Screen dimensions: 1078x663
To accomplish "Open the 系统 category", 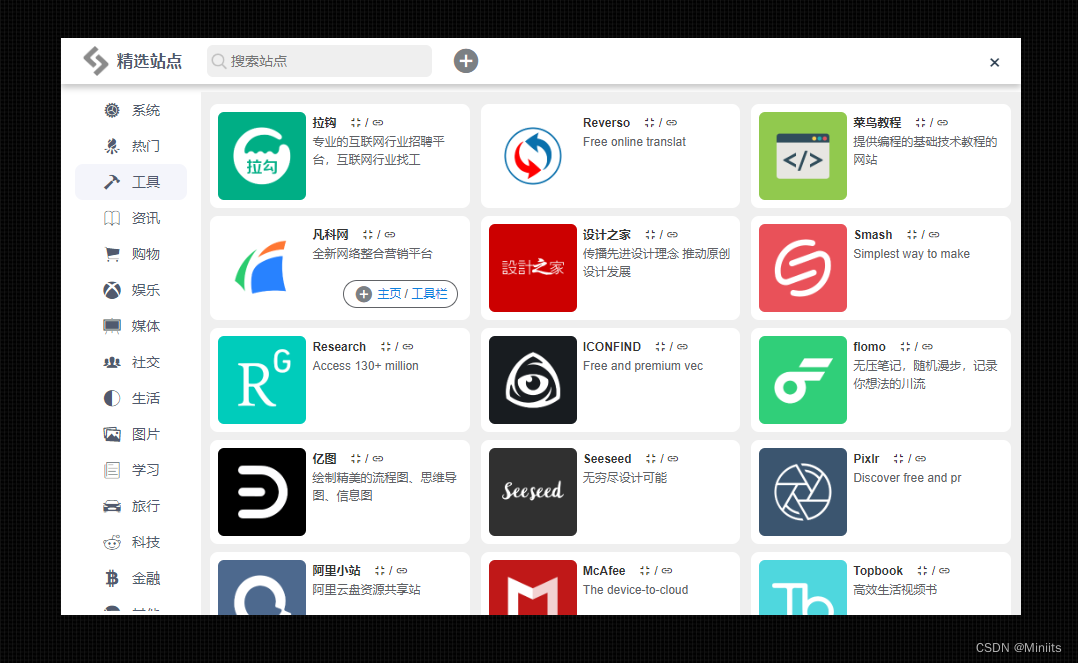I will tap(131, 110).
